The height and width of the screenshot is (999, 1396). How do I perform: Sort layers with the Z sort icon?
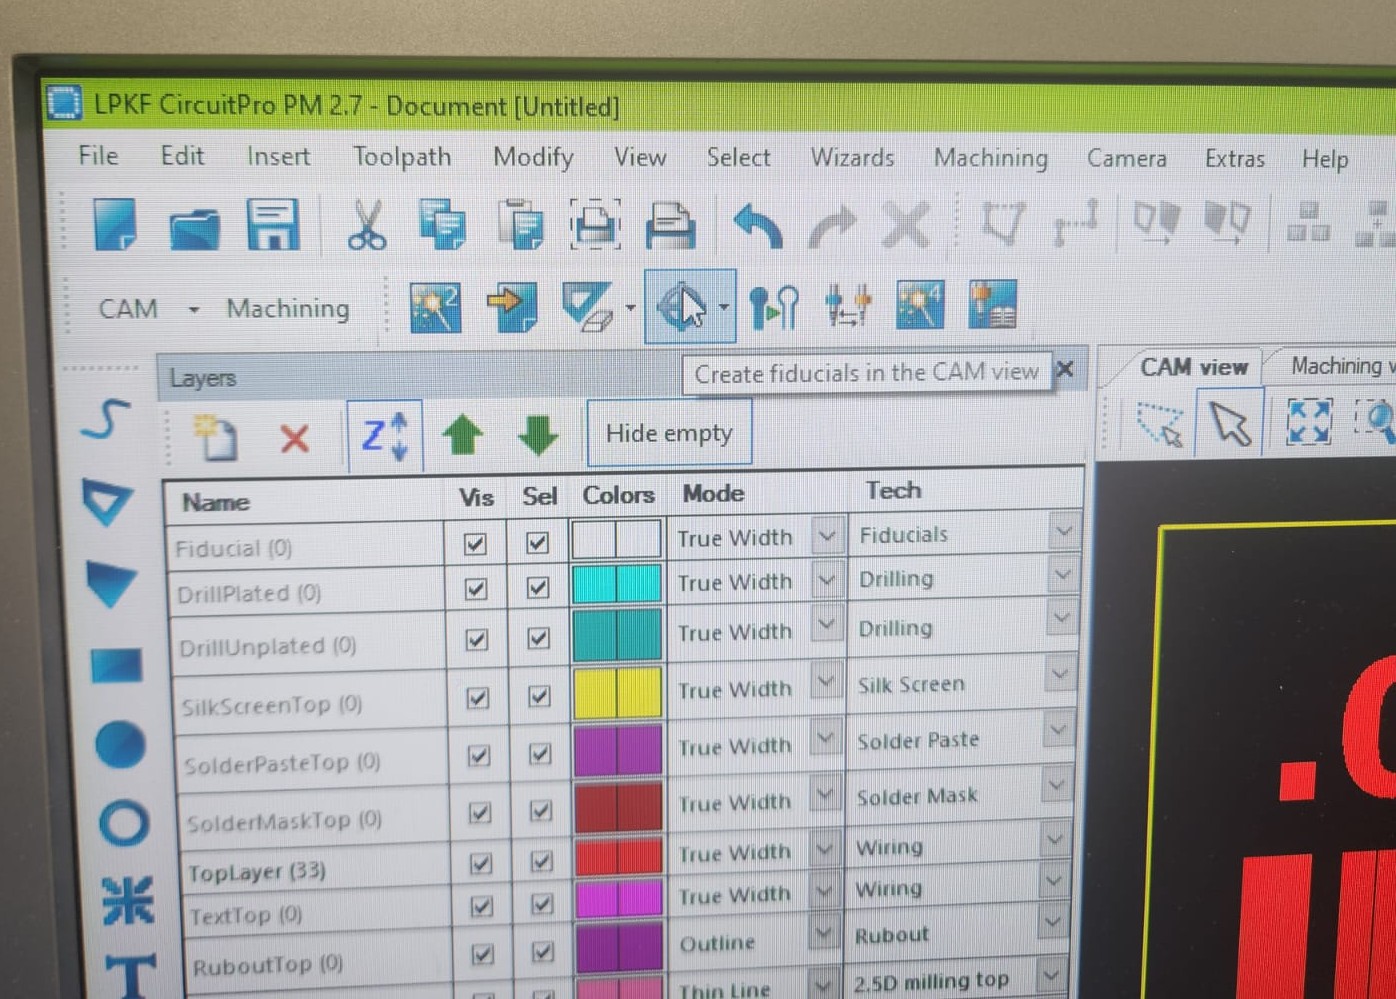[385, 436]
